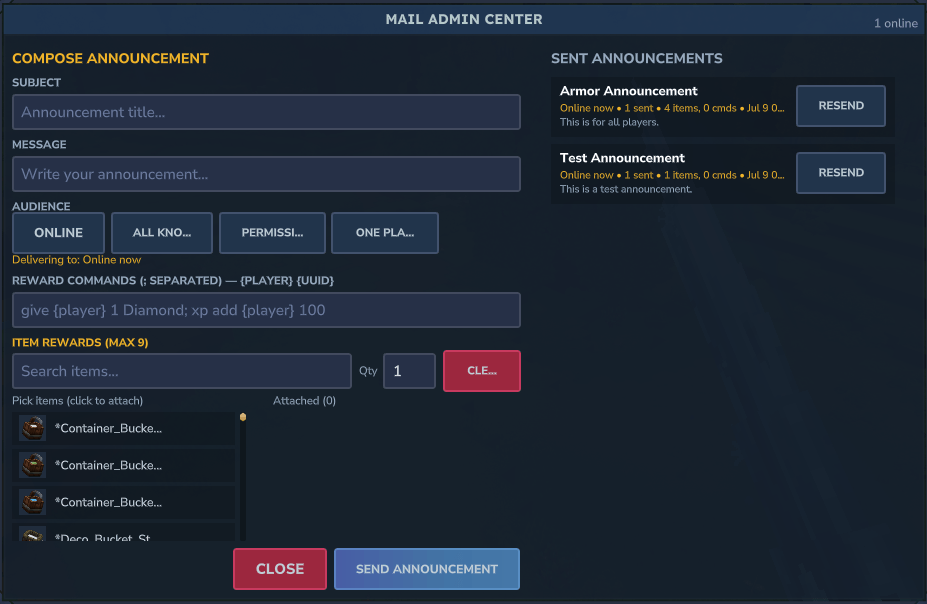Click the Search items field
The image size is (927, 604).
(x=181, y=371)
